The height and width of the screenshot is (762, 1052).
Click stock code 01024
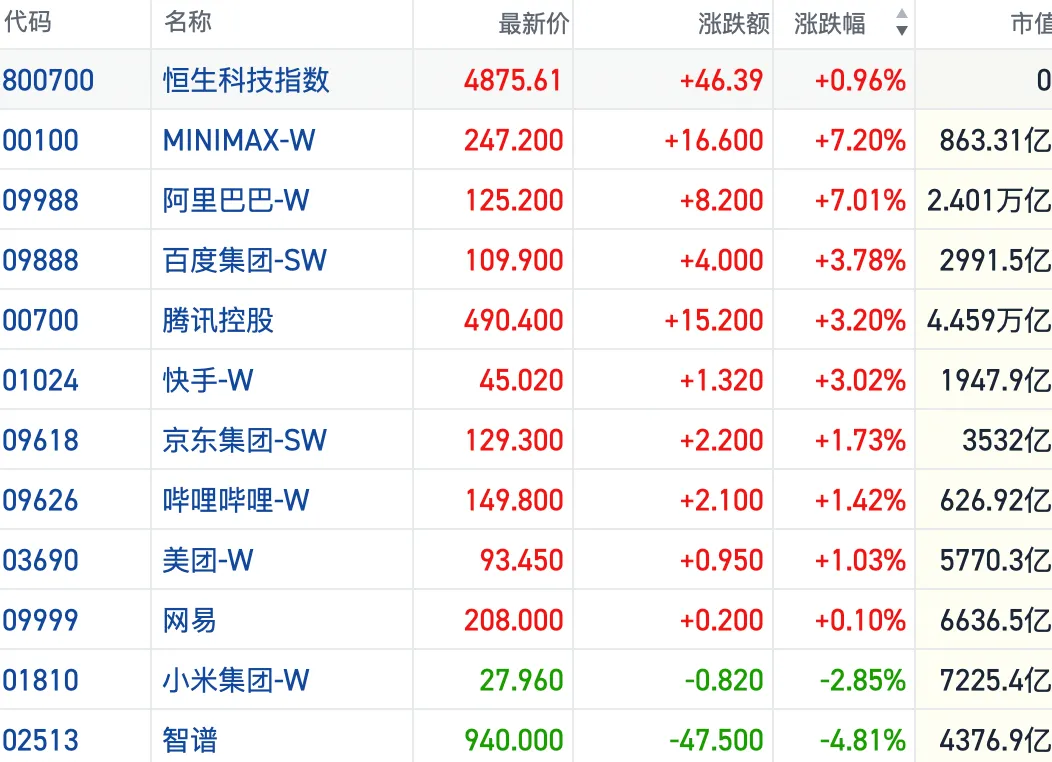point(40,380)
